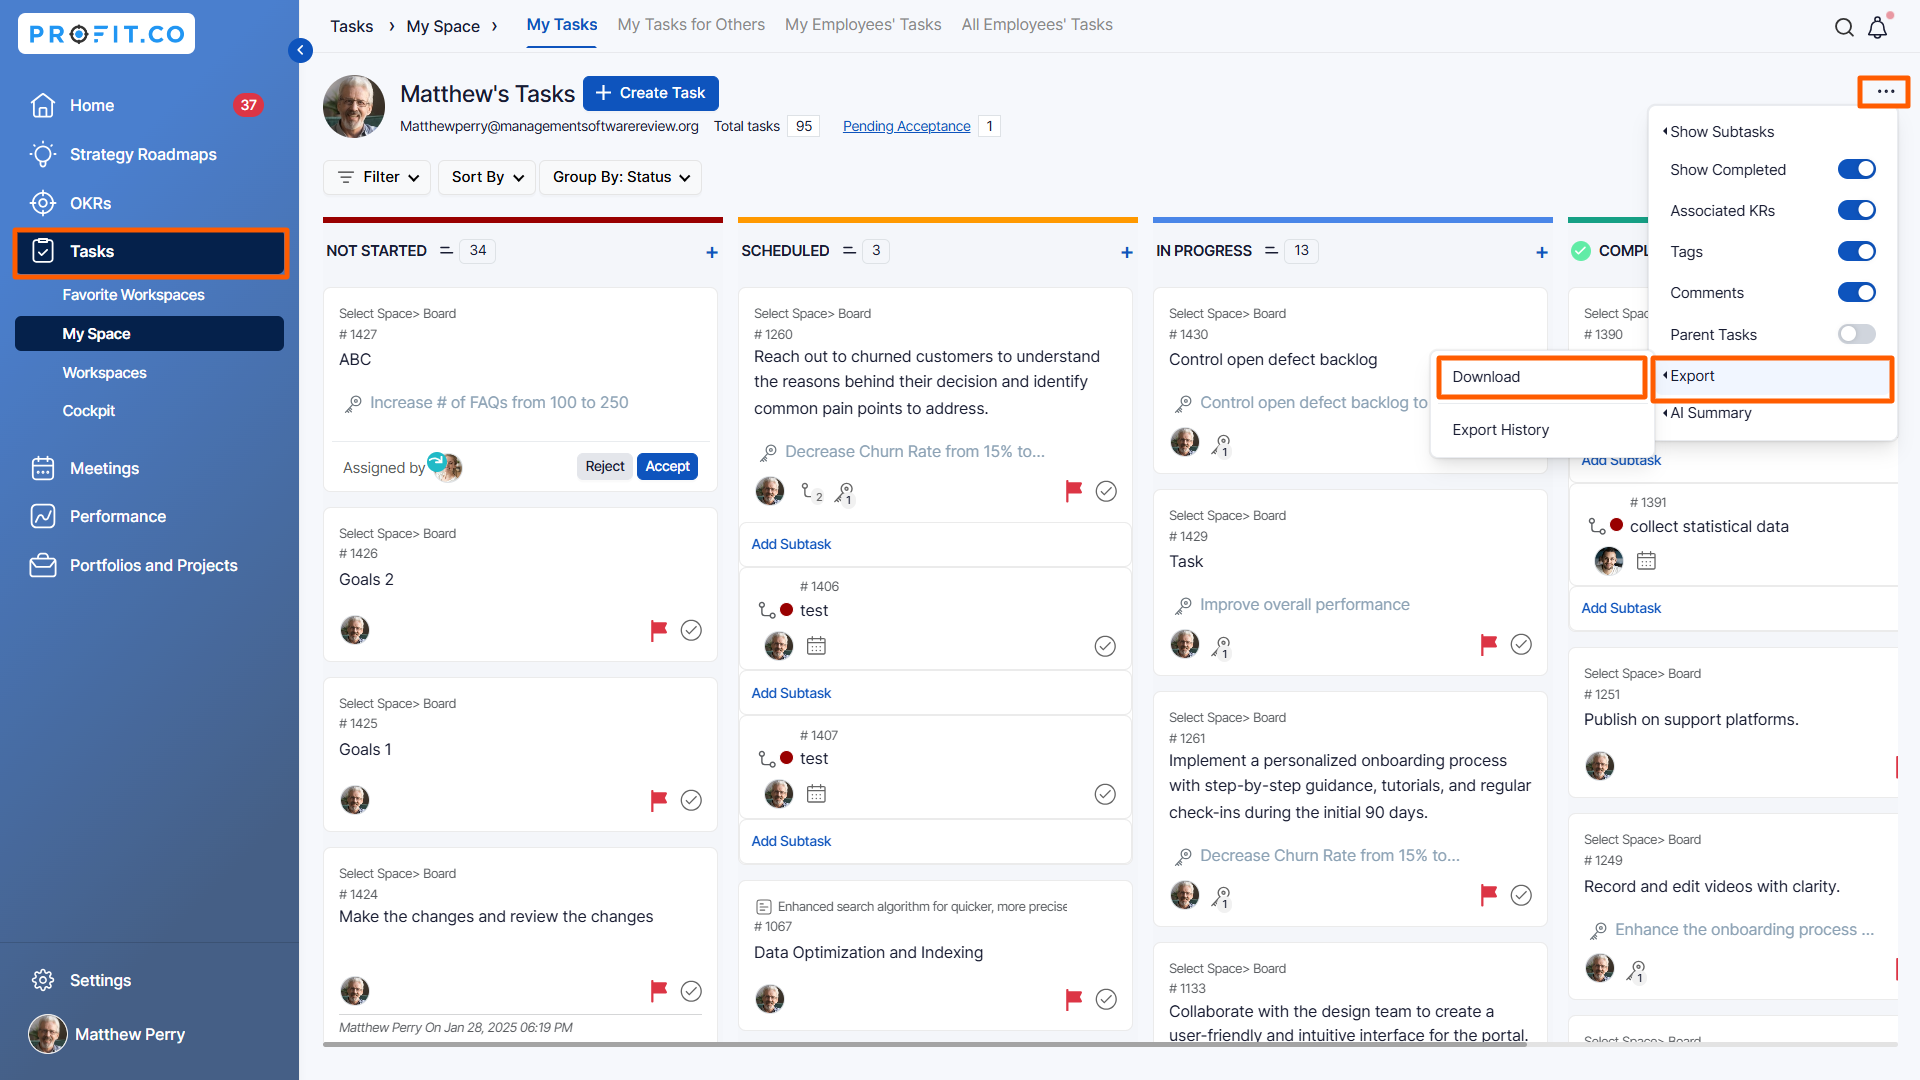Disable the Associated KRs toggle
This screenshot has width=1920, height=1080.
pyautogui.click(x=1856, y=211)
